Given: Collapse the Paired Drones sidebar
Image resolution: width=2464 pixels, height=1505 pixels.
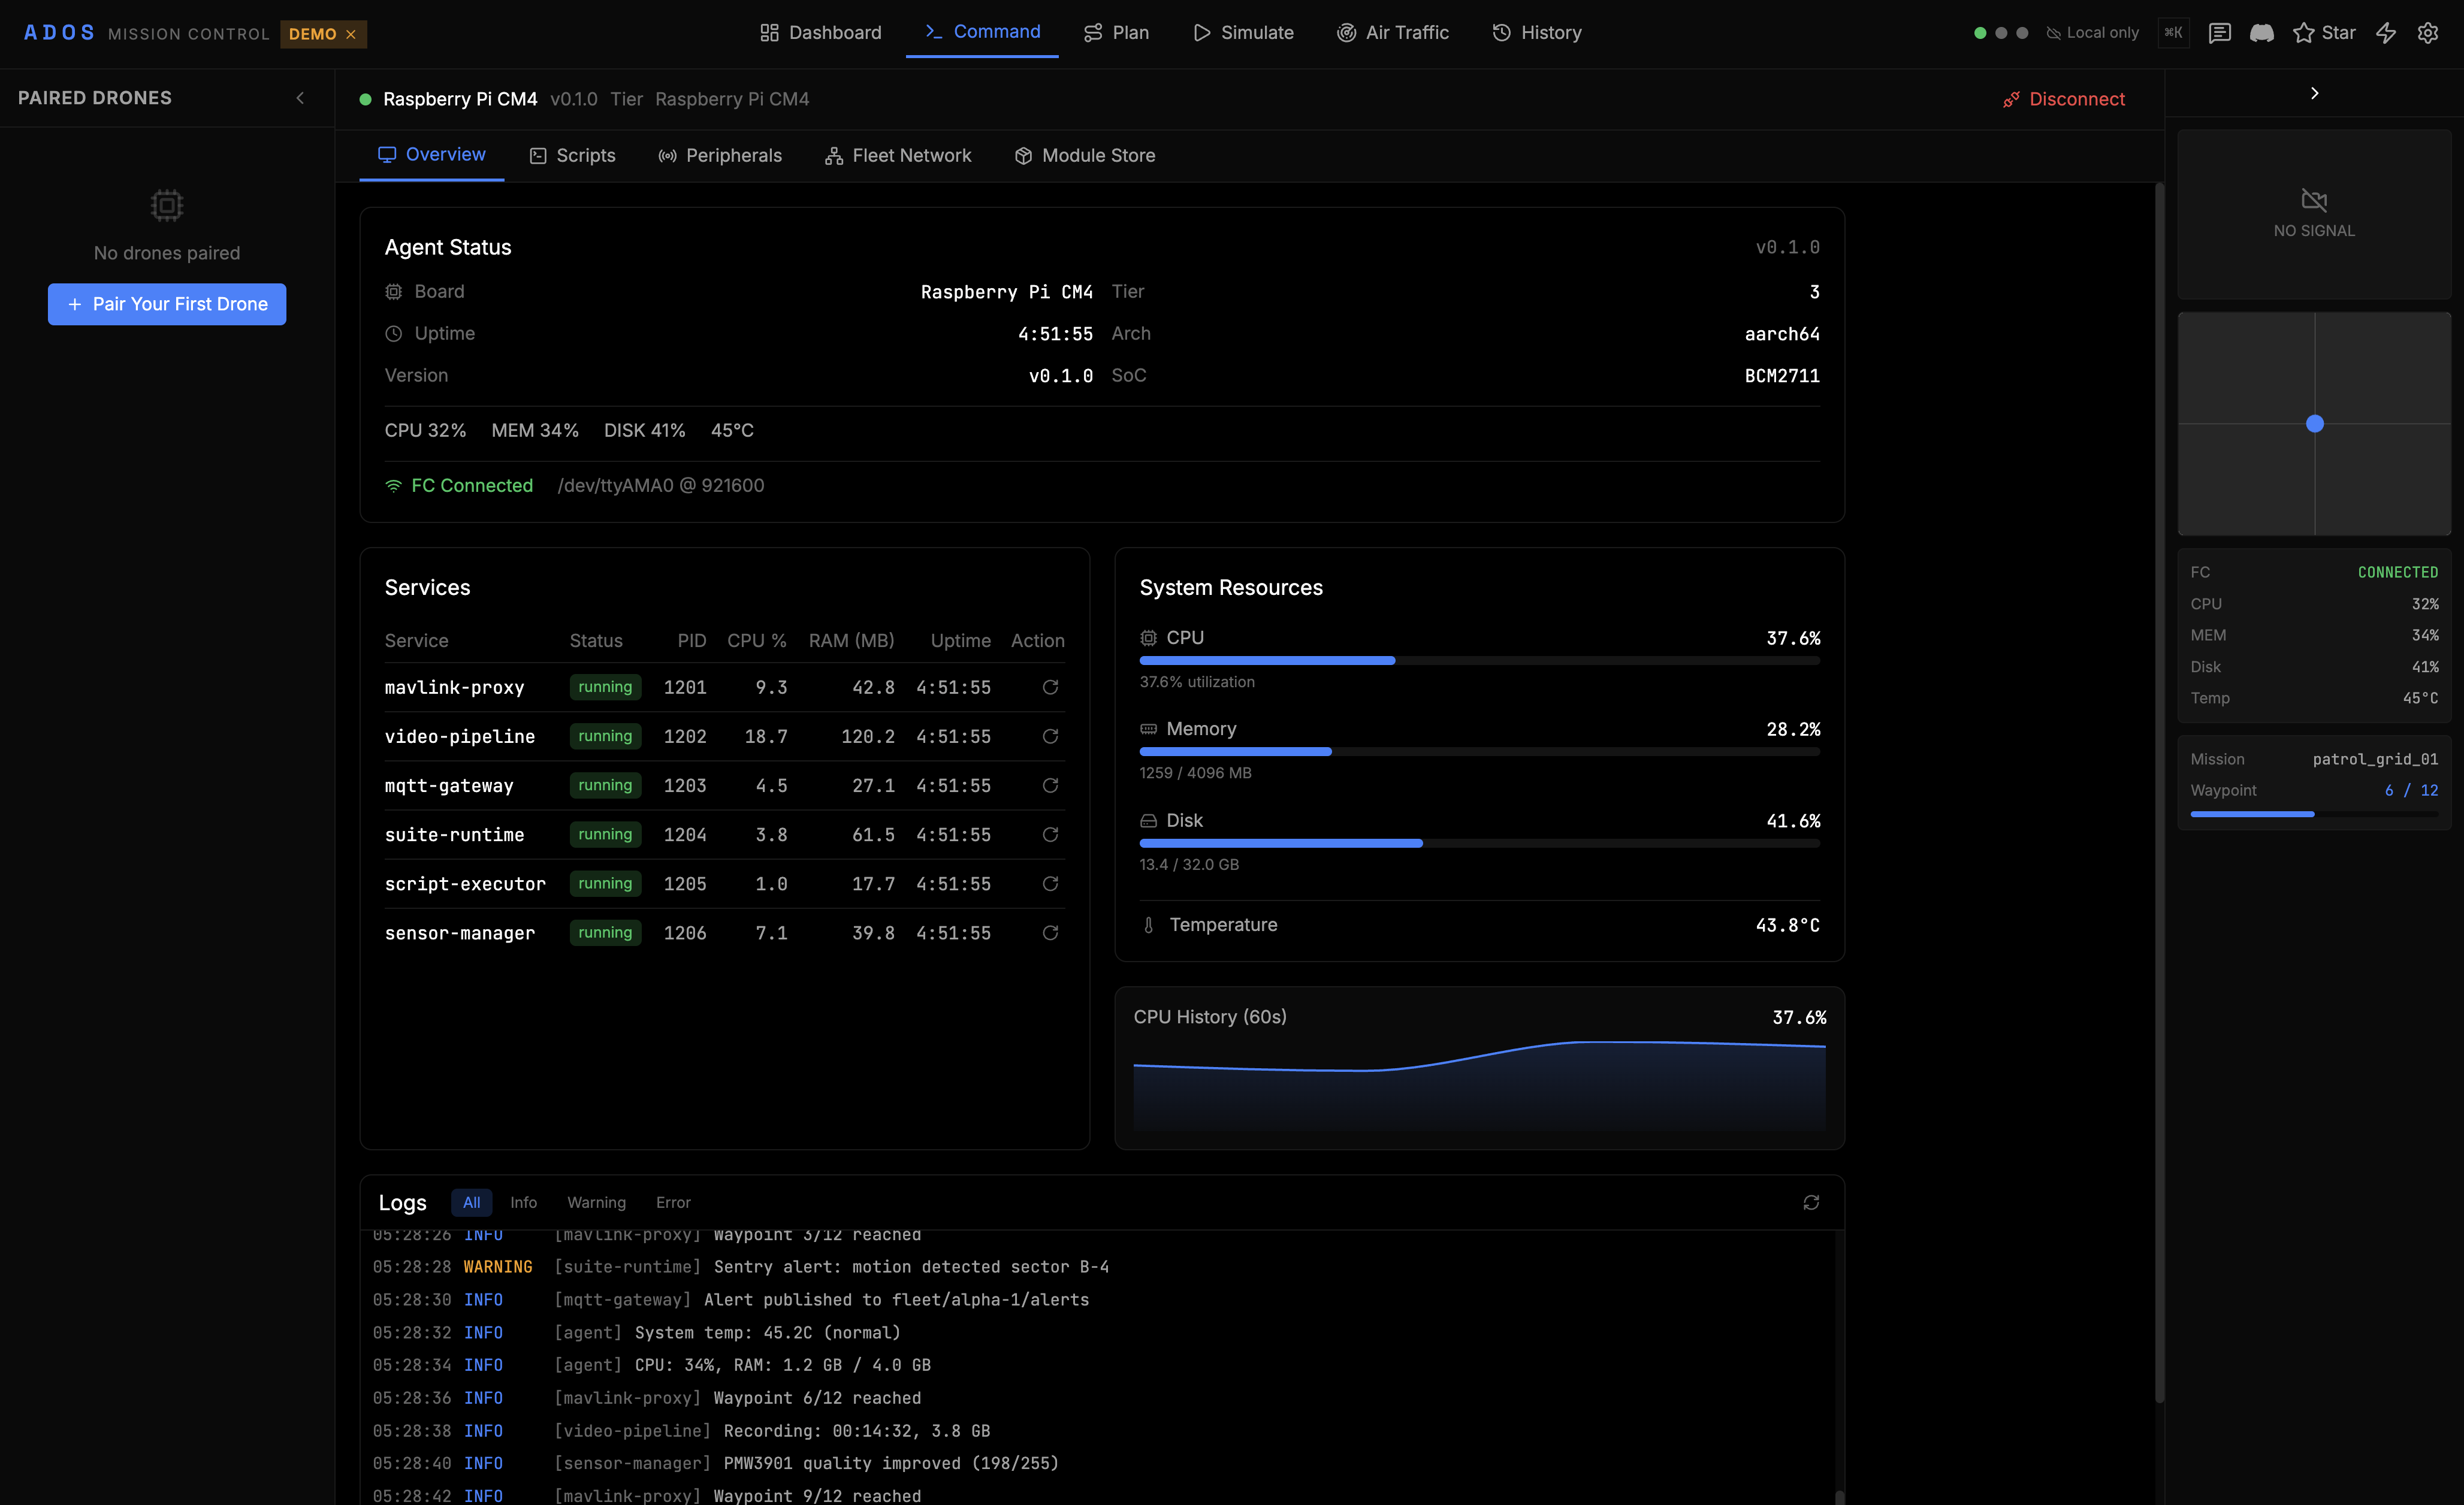Looking at the screenshot, I should coord(300,98).
